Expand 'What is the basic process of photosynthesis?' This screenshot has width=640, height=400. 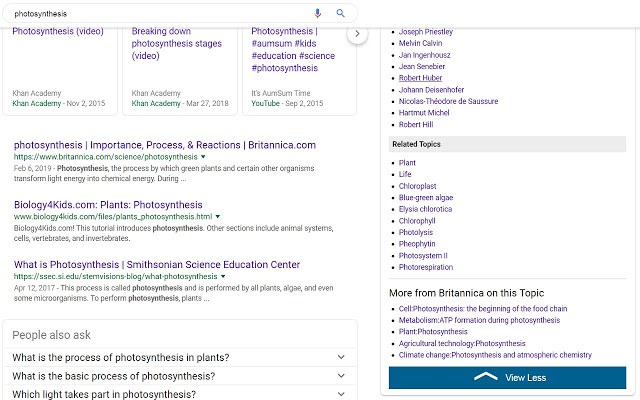pos(341,376)
